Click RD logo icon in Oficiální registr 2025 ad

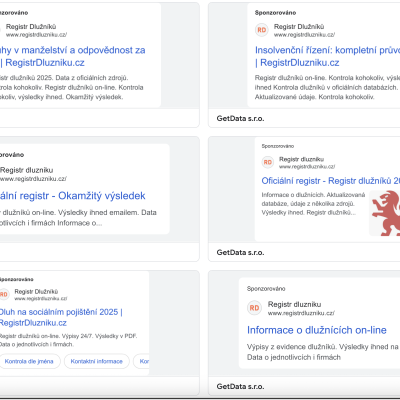tap(268, 162)
